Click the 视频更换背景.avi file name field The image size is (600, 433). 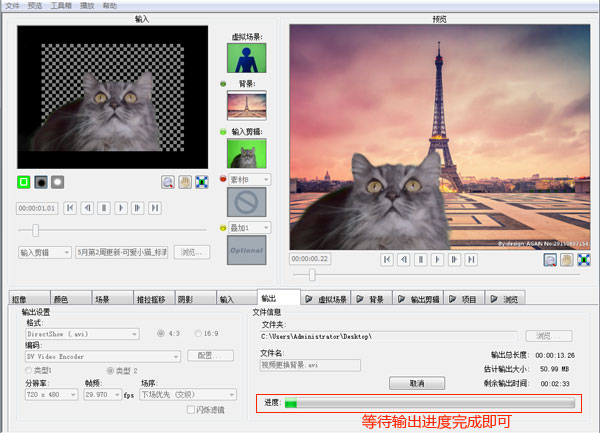310,365
